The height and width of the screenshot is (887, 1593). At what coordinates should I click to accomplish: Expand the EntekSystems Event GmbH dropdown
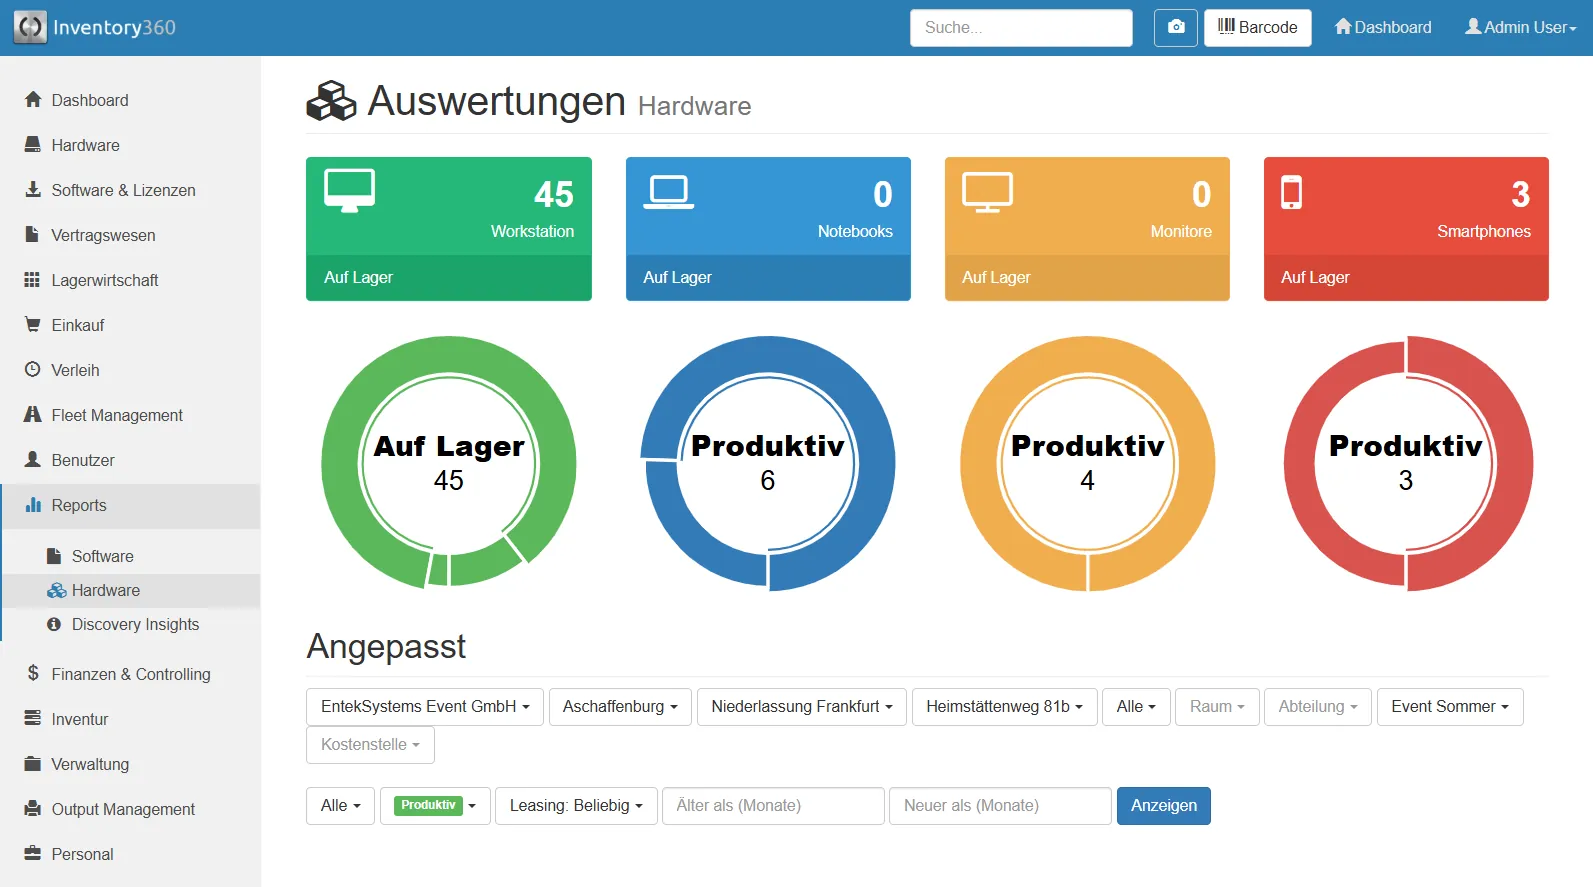point(424,707)
